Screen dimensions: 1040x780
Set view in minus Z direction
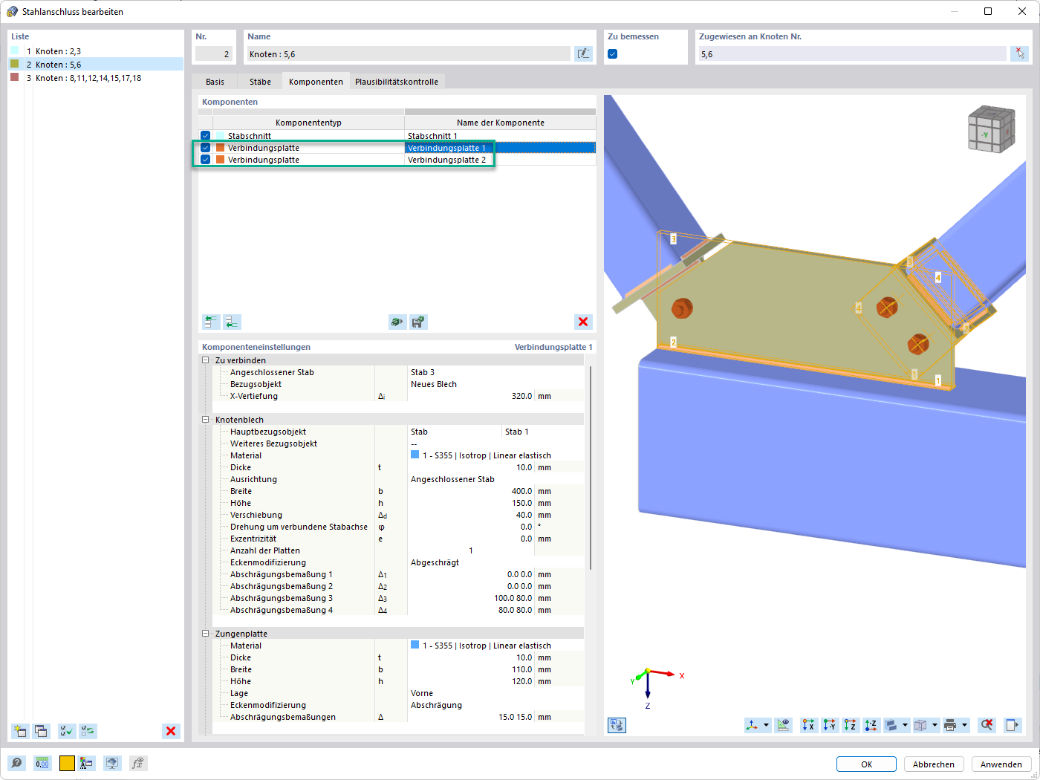pos(871,725)
